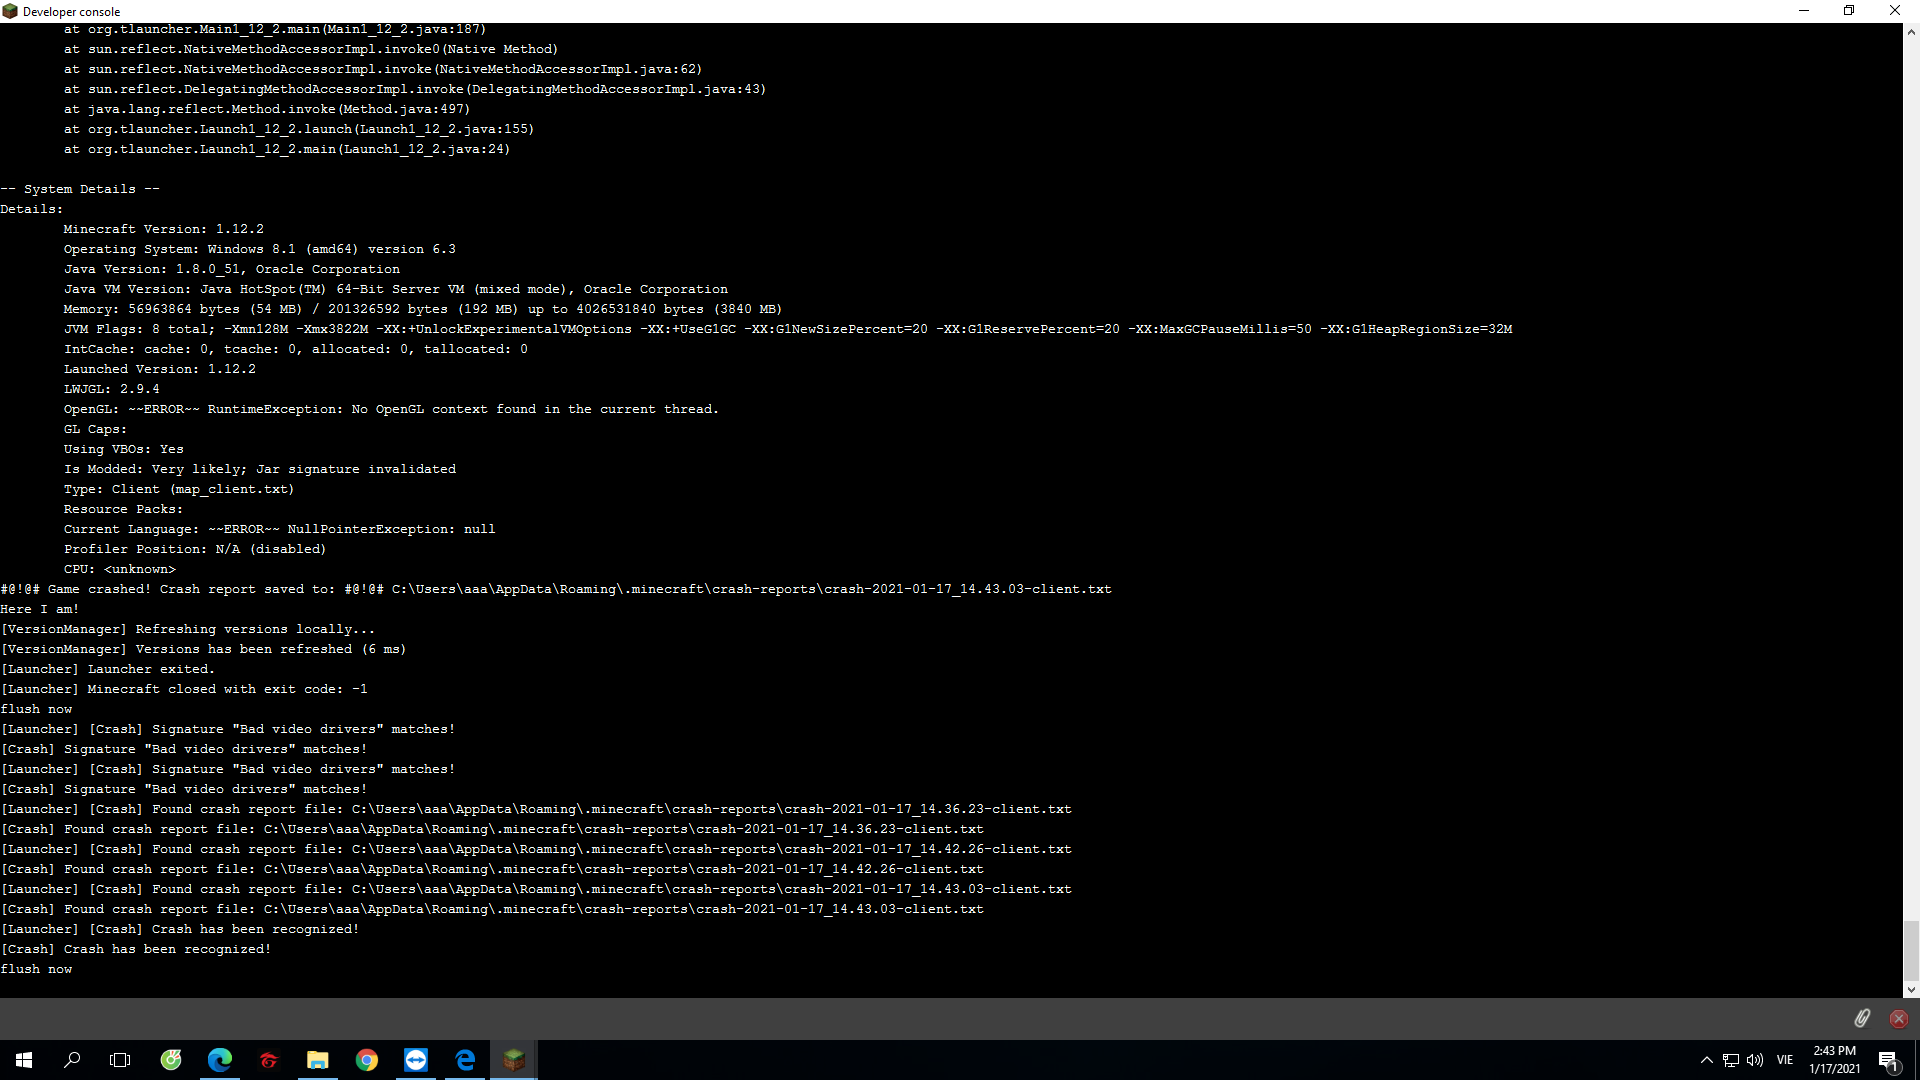This screenshot has width=1920, height=1080.
Task: Open the Garena taskbar icon
Action: point(269,1060)
